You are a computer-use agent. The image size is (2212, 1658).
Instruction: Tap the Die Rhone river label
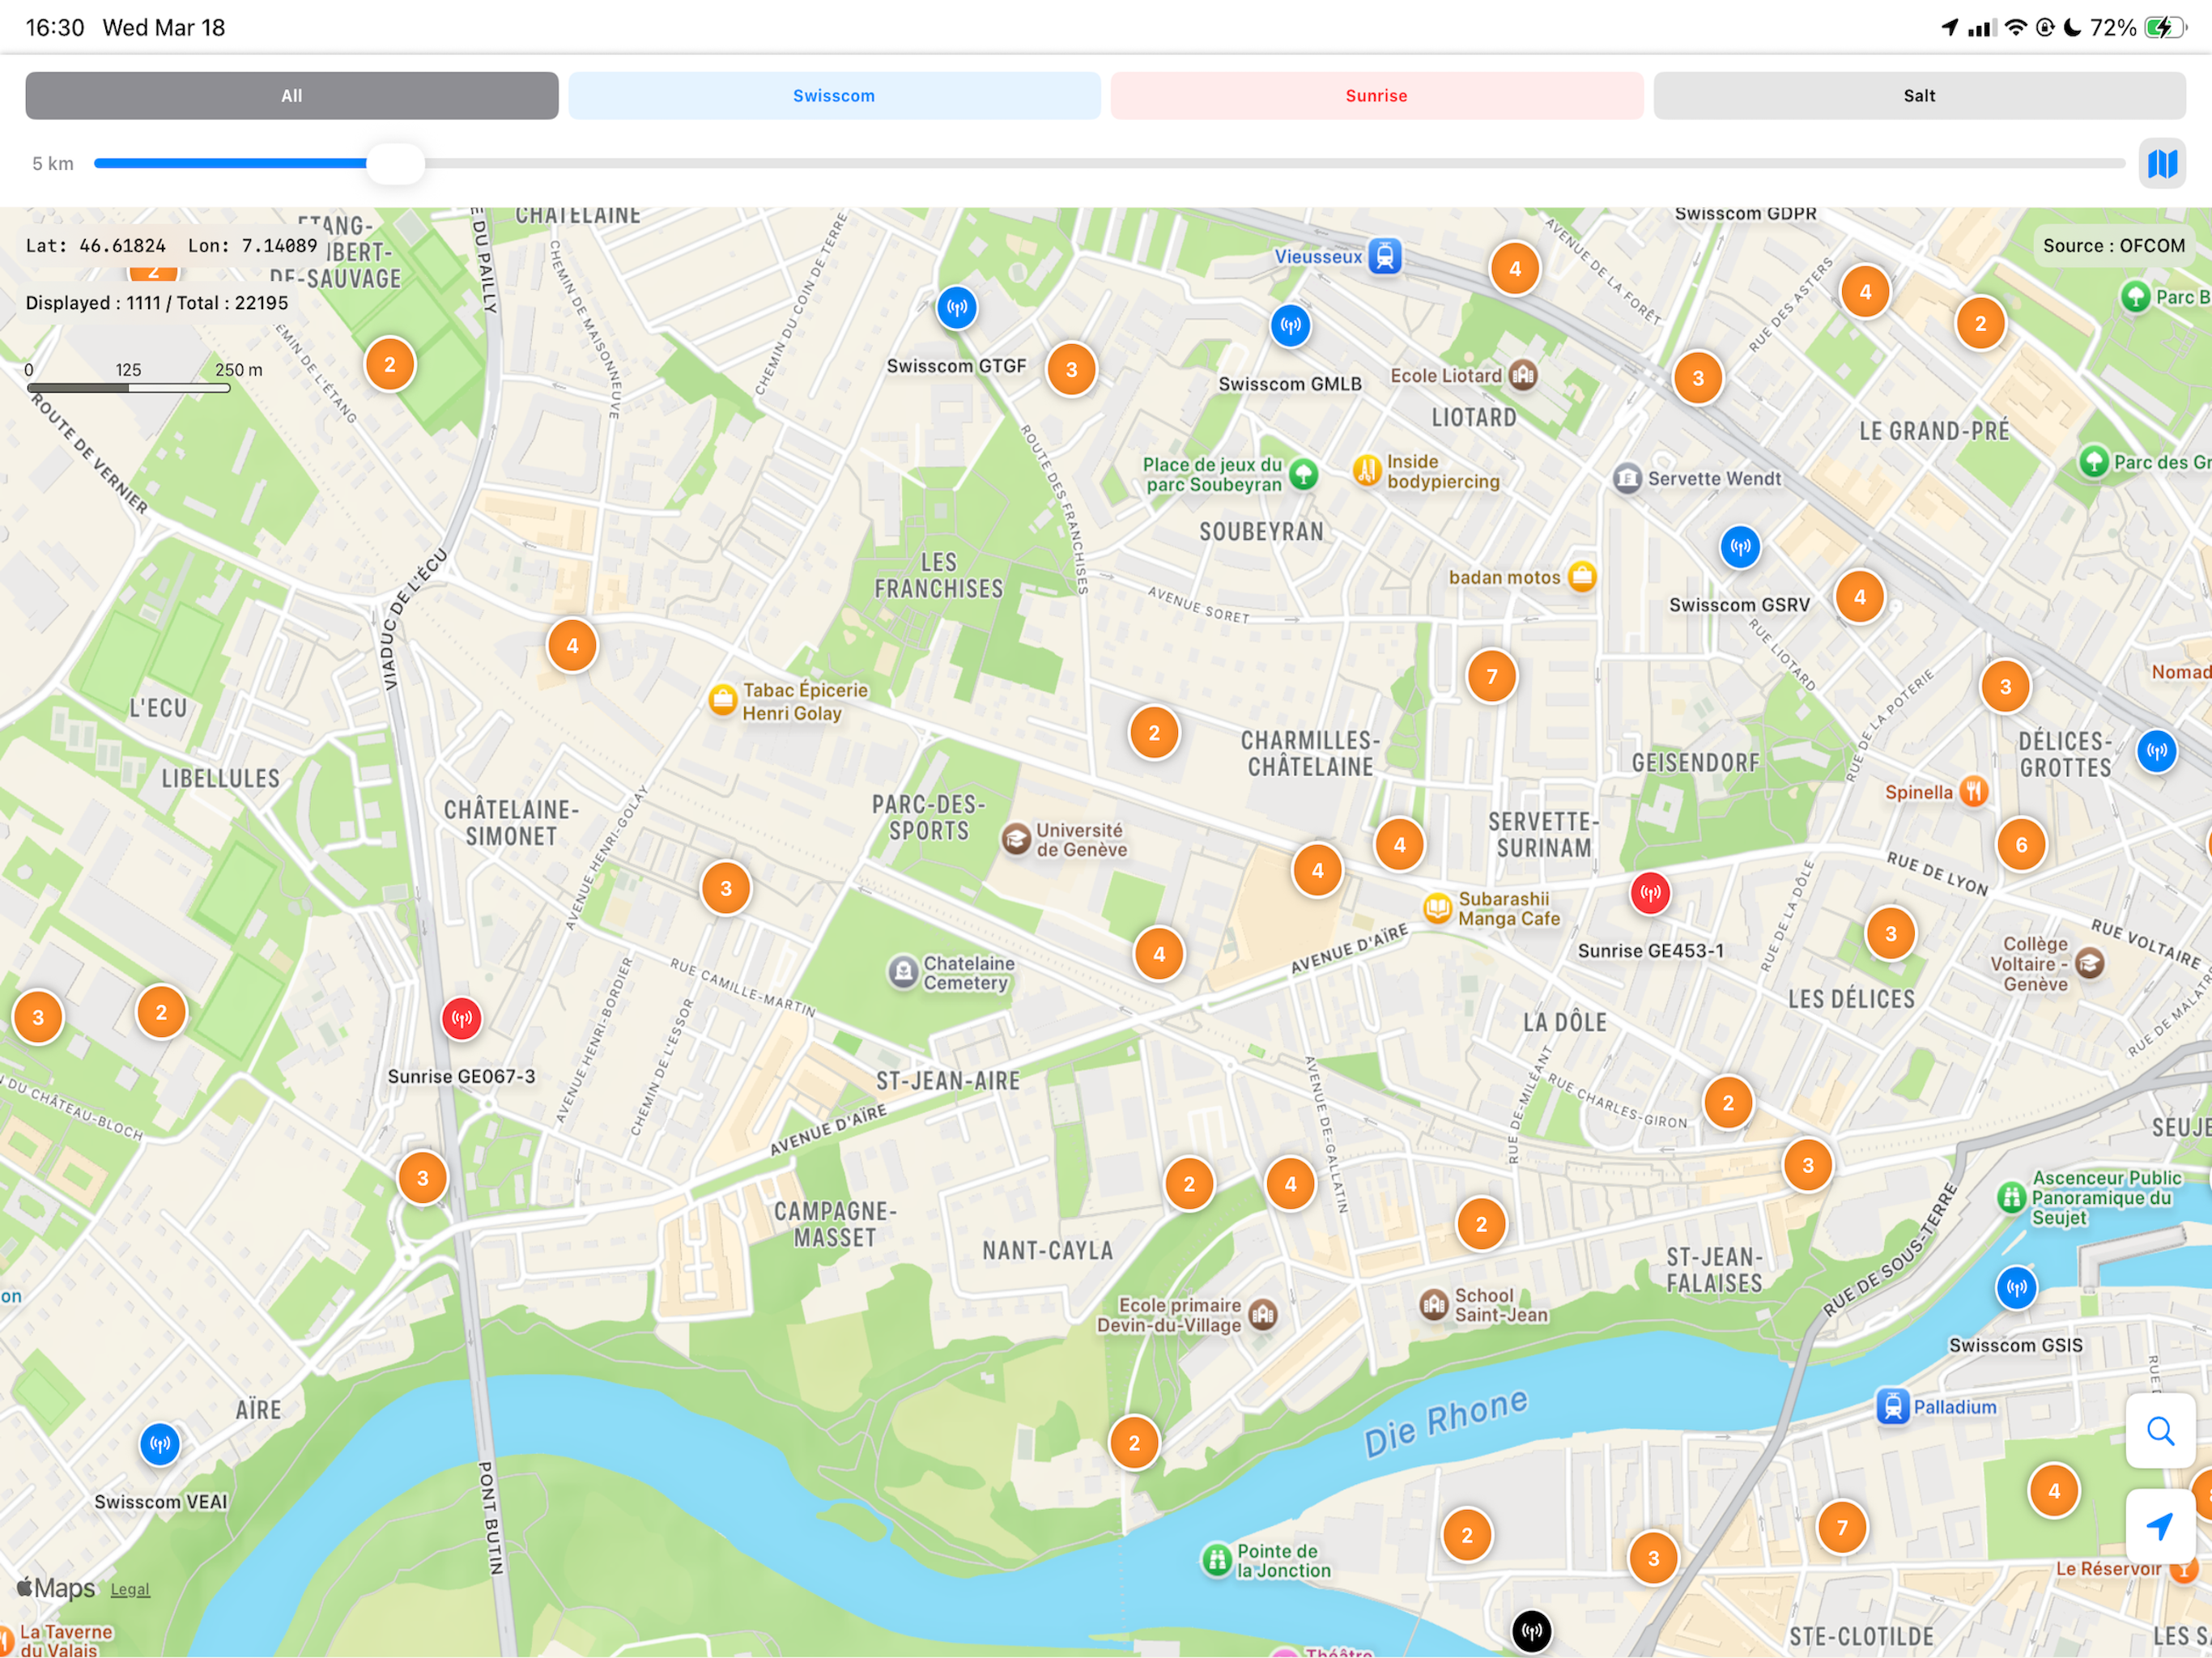coord(1446,1422)
